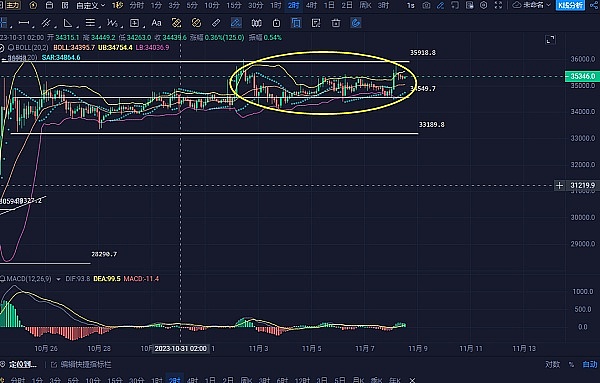Click the location pin icon at bottom left
This screenshot has height=383, width=600.
tap(3, 364)
